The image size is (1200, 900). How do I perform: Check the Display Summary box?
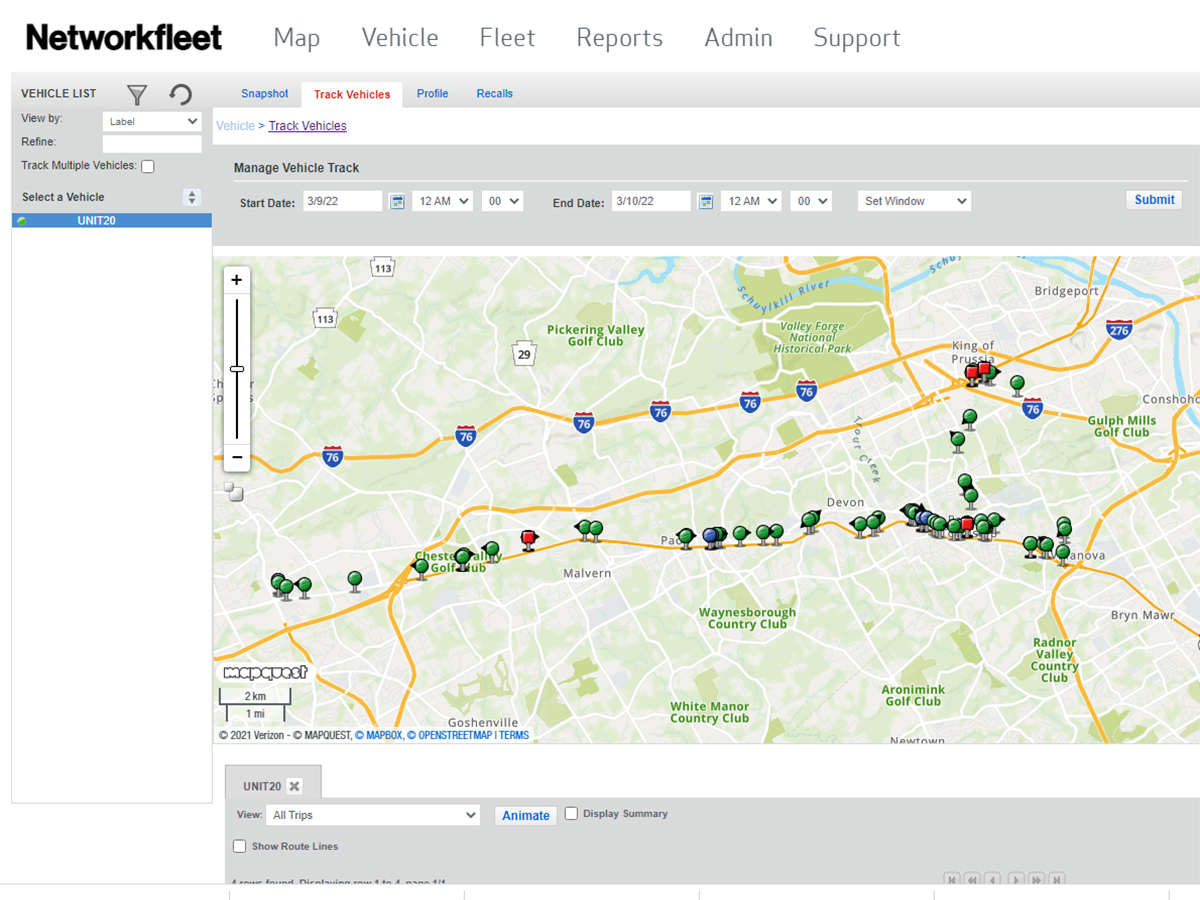click(x=571, y=814)
